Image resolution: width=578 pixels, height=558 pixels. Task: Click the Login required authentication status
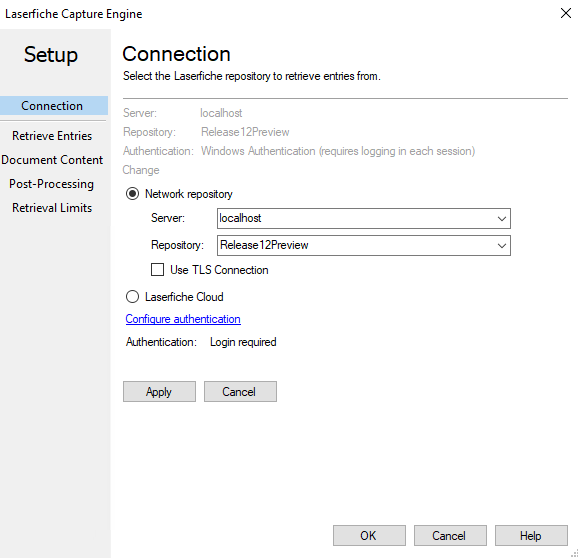[x=243, y=342]
